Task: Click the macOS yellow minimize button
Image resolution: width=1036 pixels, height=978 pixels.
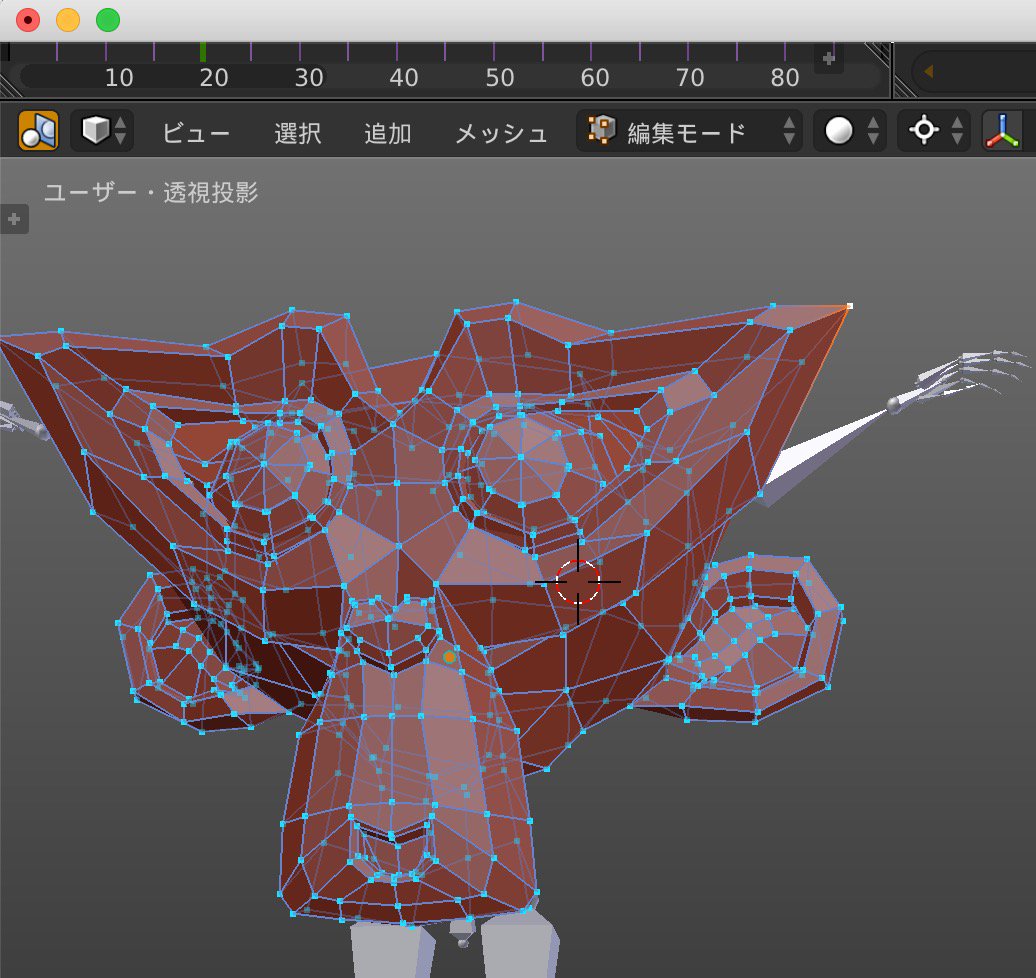Action: 68,20
